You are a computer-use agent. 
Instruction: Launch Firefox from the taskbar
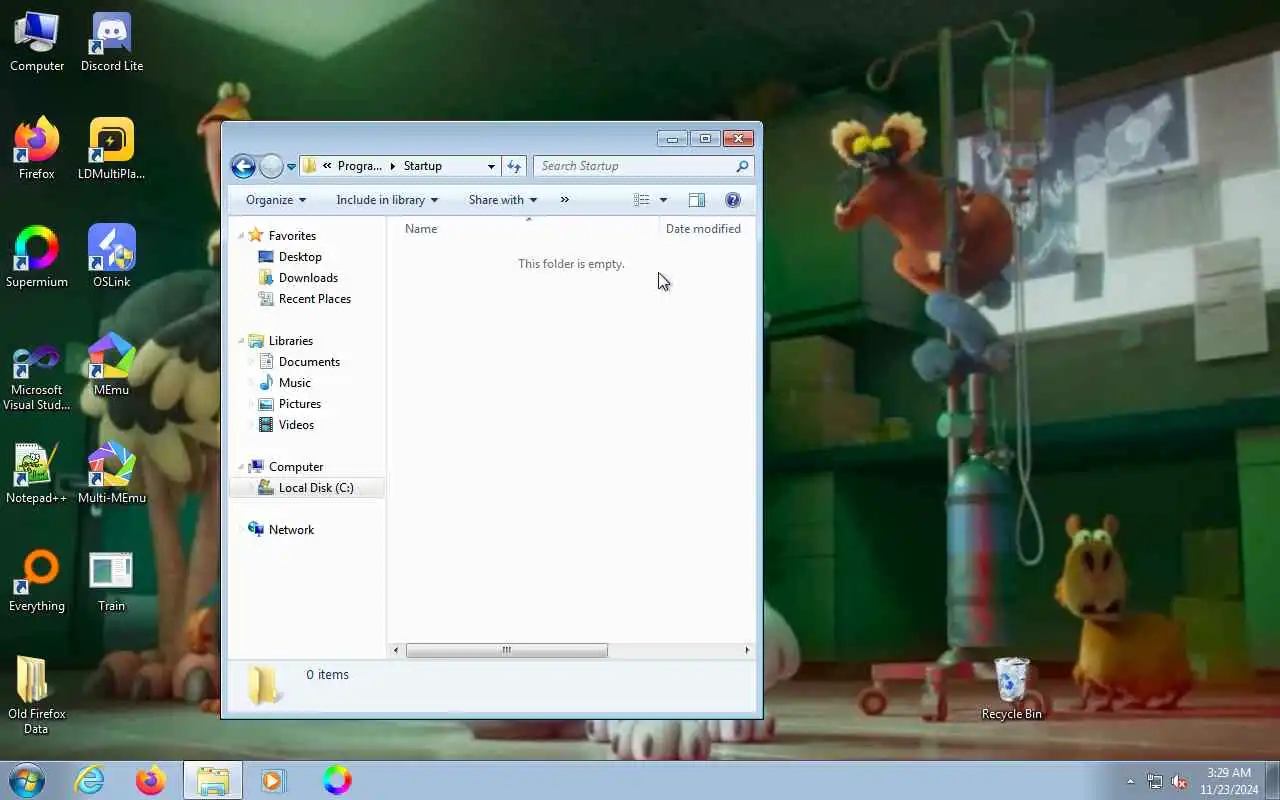pos(151,780)
